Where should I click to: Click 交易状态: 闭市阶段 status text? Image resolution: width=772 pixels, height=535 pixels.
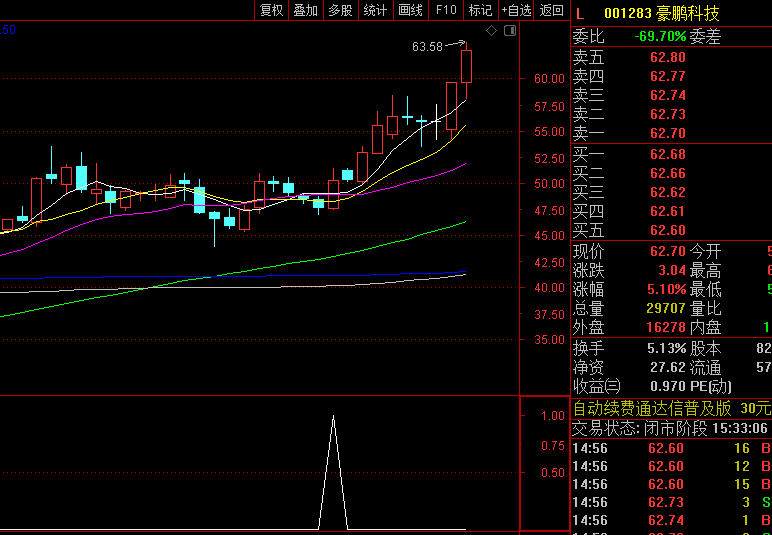pos(640,429)
